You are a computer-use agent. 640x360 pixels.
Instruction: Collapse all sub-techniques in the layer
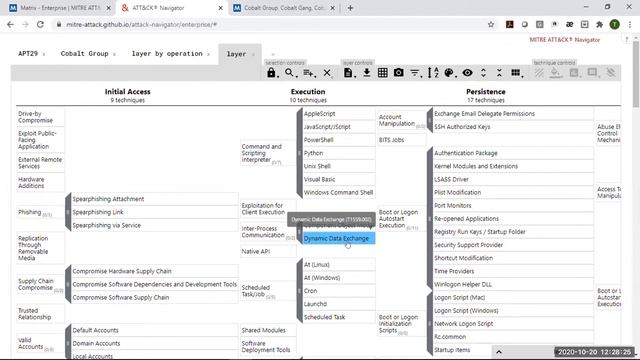499,73
